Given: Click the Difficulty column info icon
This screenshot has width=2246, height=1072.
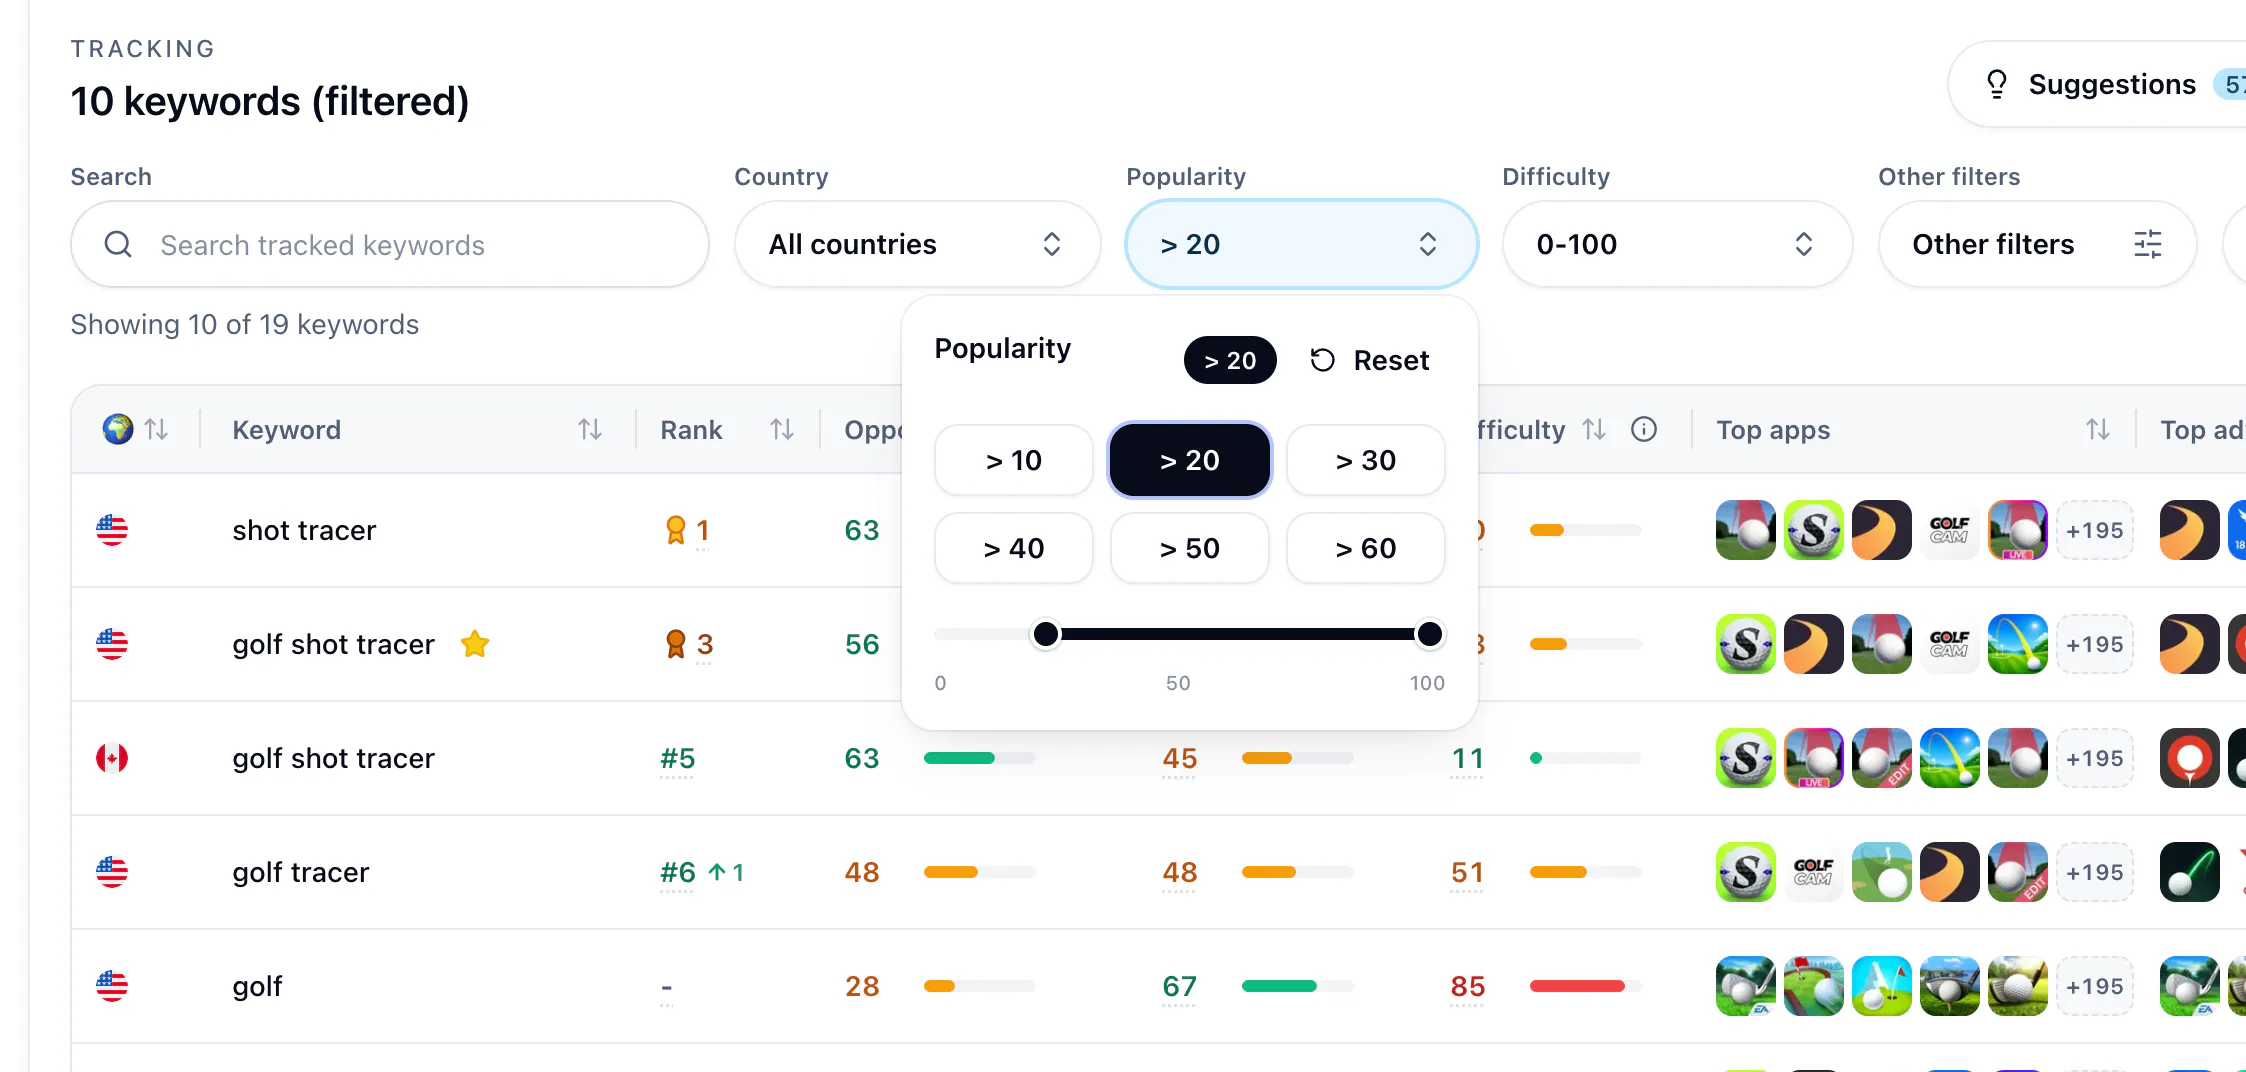Looking at the screenshot, I should coord(1644,430).
